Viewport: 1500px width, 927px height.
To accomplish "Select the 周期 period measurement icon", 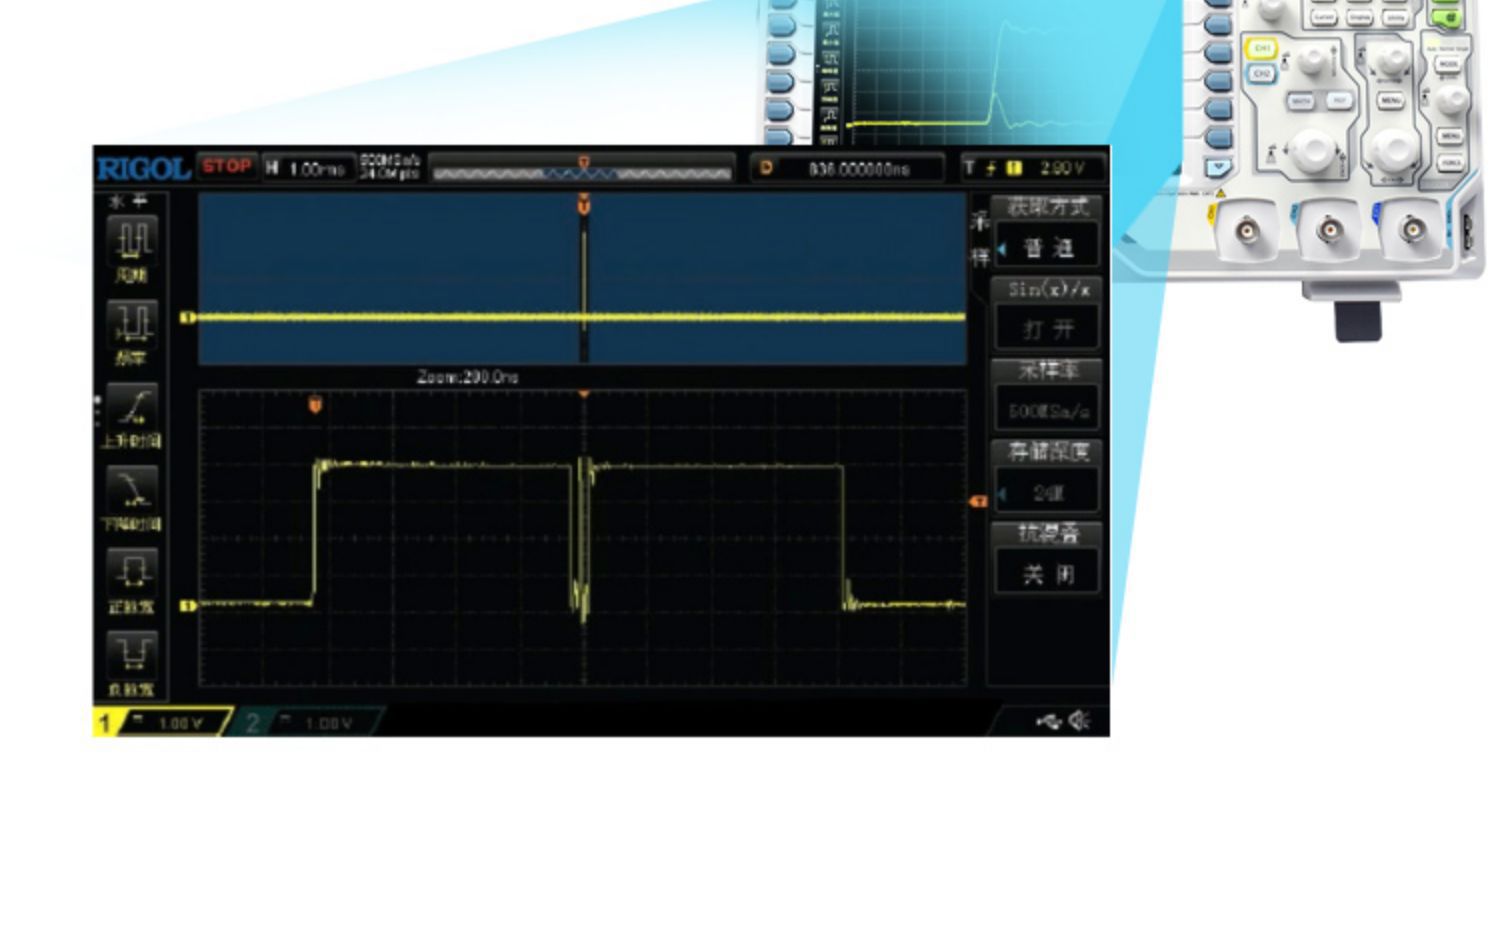I will (132, 241).
